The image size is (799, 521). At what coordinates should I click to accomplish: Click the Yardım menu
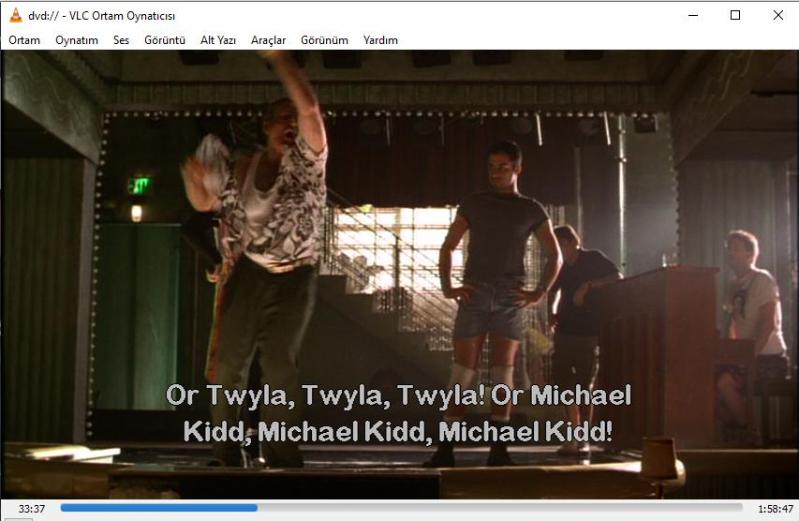[380, 40]
